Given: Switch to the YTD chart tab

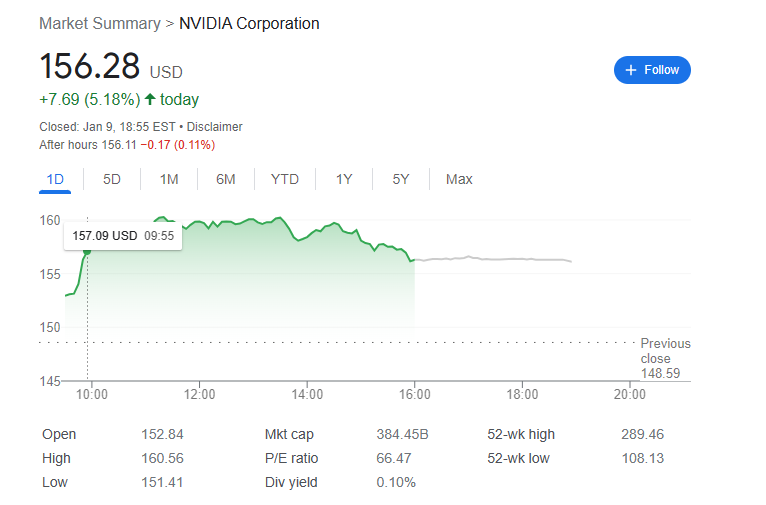Looking at the screenshot, I should [x=285, y=179].
